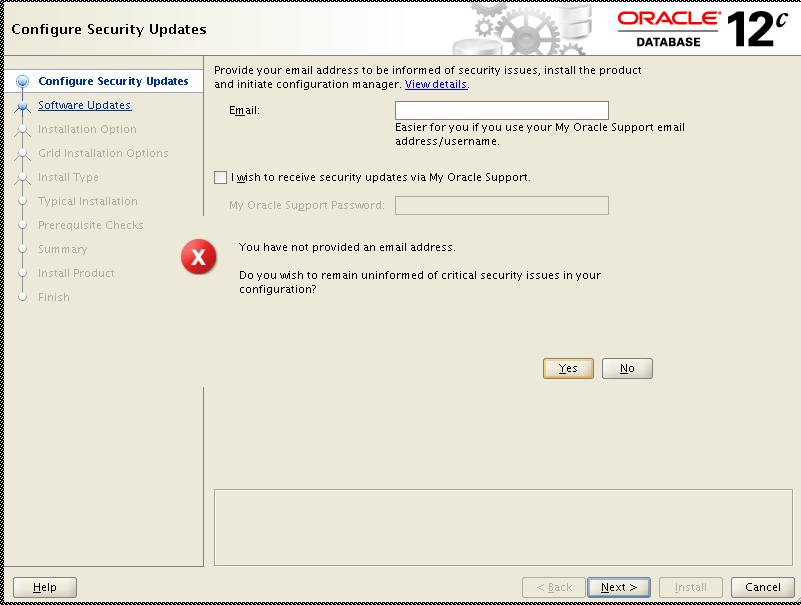801x605 pixels.
Task: Go to the Software Updates step
Action: [x=84, y=105]
